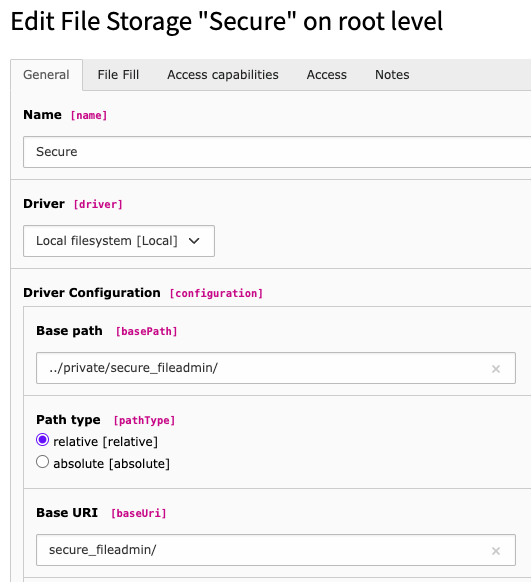Image resolution: width=531 pixels, height=582 pixels.
Task: Switch to the Access tab
Action: point(327,75)
